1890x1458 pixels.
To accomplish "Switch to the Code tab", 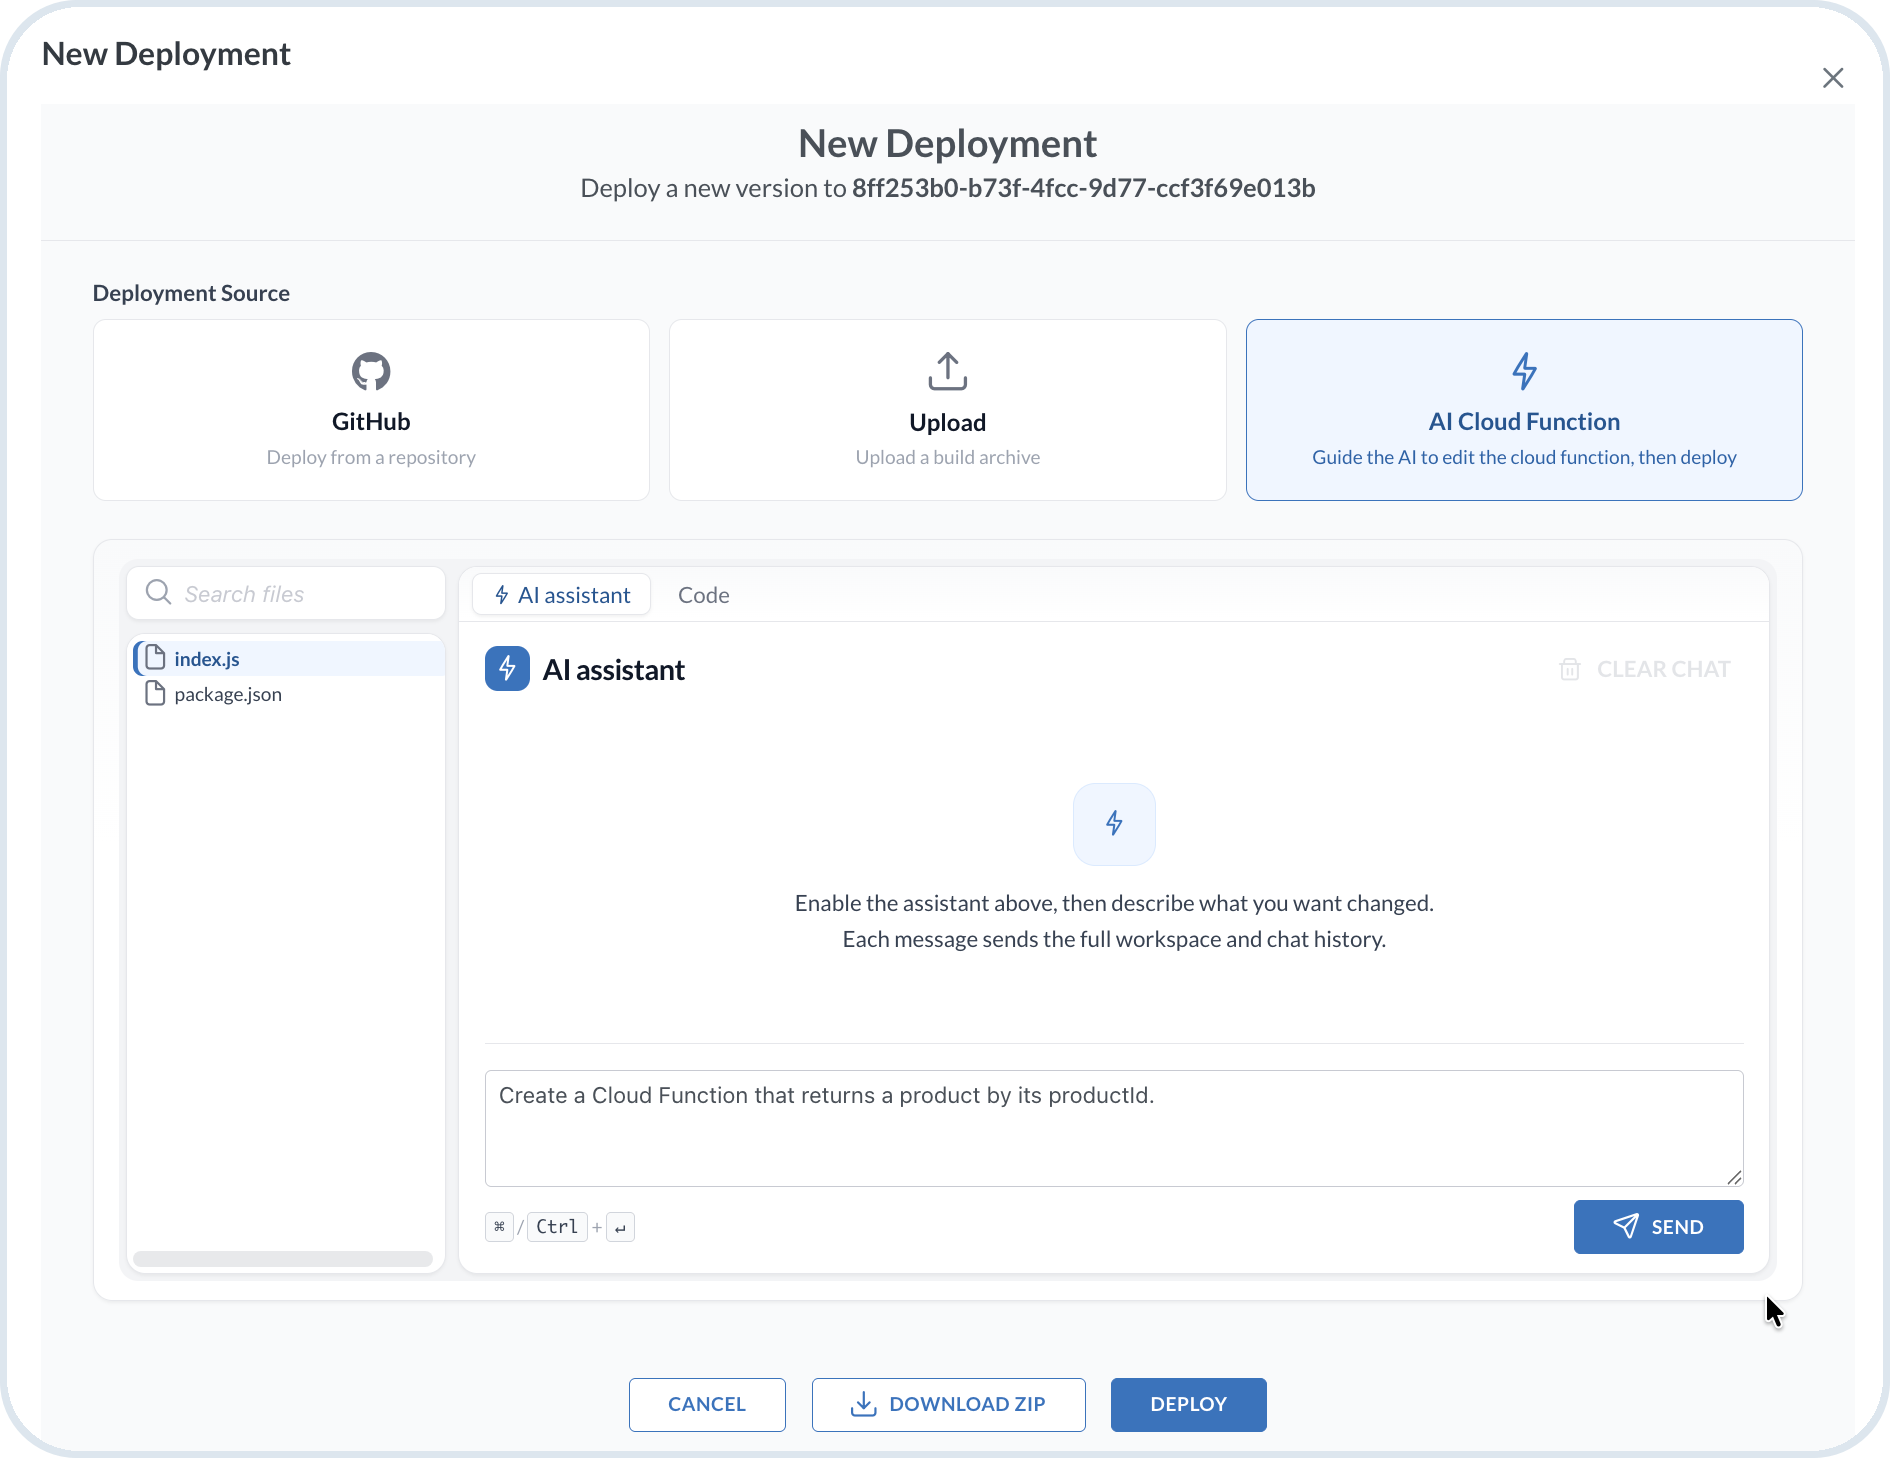I will [704, 595].
